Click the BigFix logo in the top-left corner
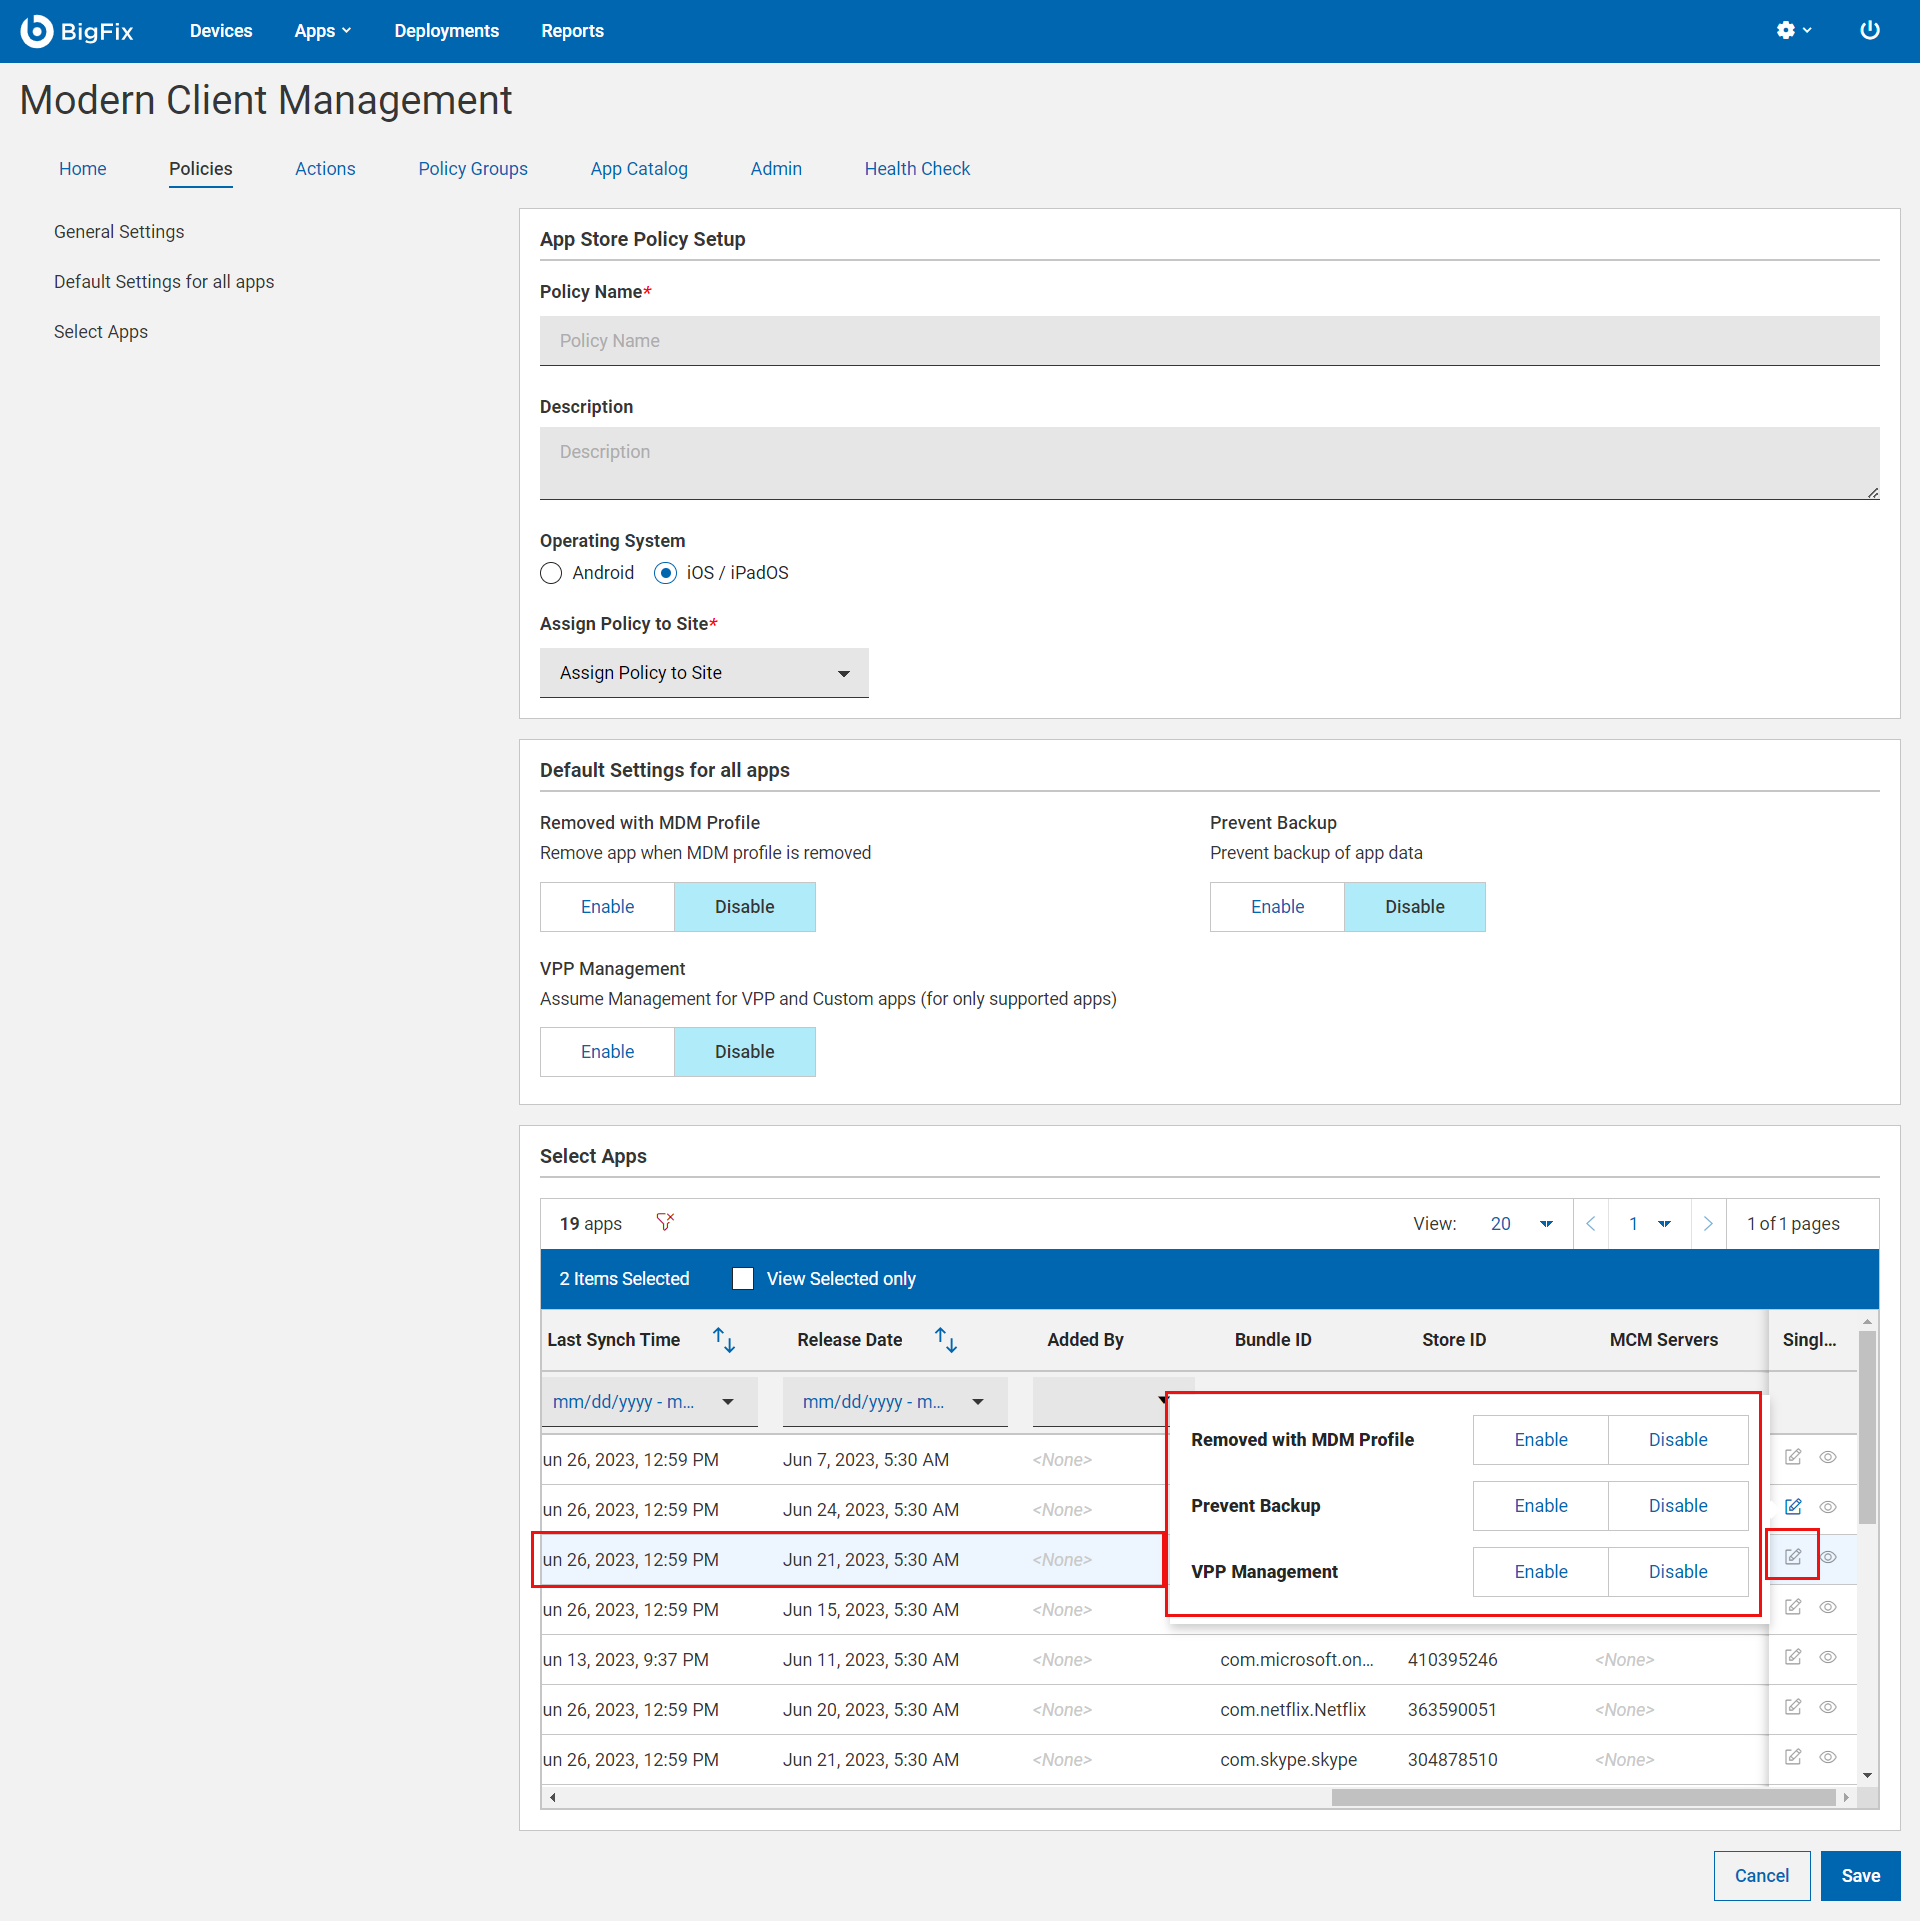This screenshot has width=1920, height=1926. point(76,30)
